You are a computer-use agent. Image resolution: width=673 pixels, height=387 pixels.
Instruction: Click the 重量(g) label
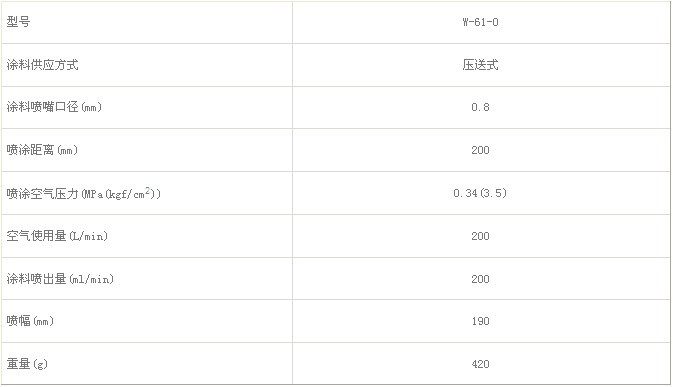click(x=27, y=363)
